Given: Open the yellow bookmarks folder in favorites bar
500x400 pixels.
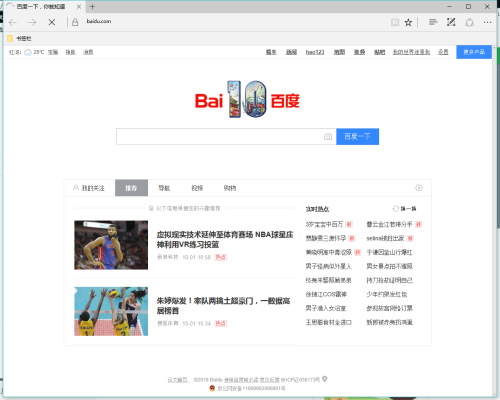Looking at the screenshot, I should (10, 38).
